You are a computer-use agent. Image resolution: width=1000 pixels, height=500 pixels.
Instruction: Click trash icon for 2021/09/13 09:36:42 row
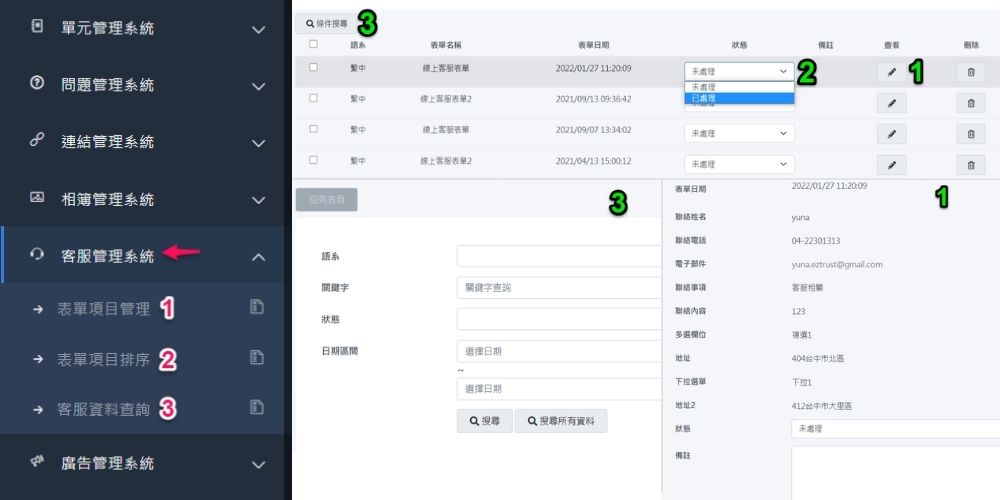point(971,103)
